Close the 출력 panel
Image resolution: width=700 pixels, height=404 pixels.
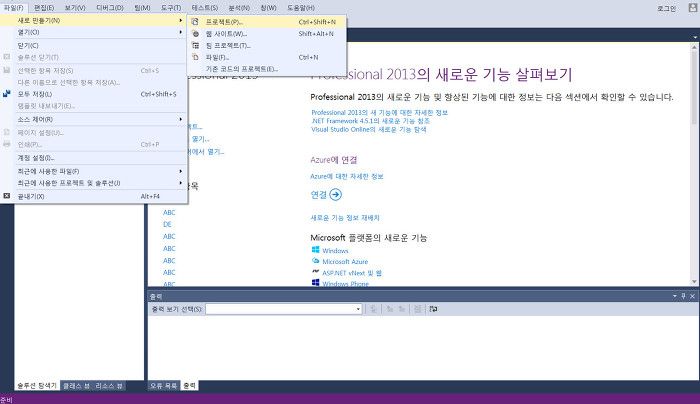click(x=692, y=296)
